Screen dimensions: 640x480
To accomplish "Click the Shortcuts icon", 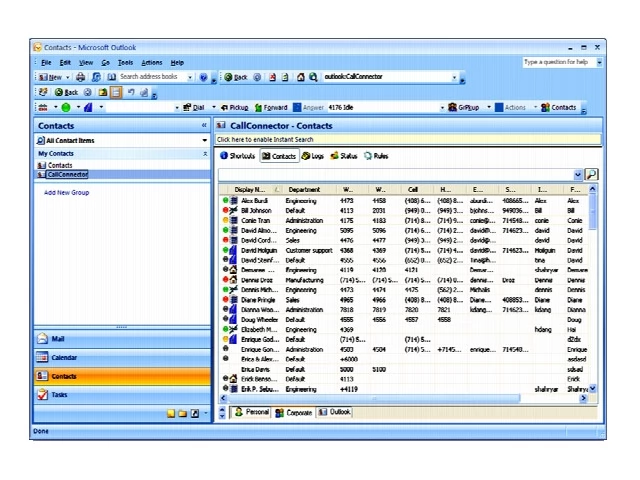I will [236, 156].
